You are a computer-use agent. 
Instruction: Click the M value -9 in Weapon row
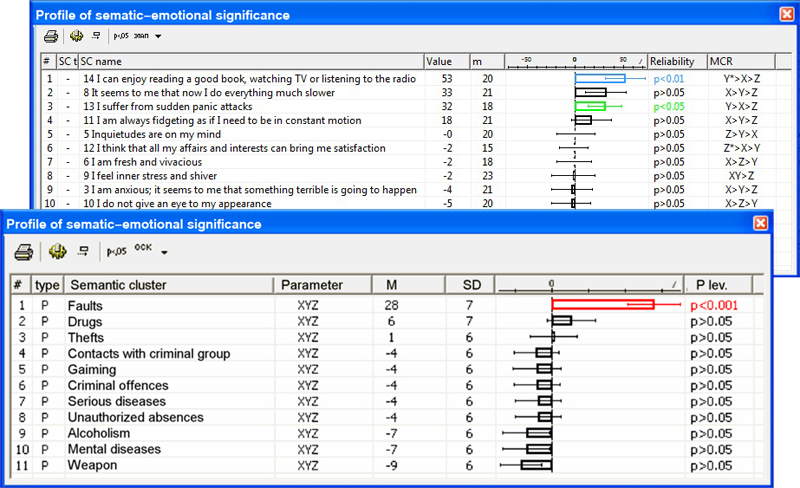tap(391, 466)
